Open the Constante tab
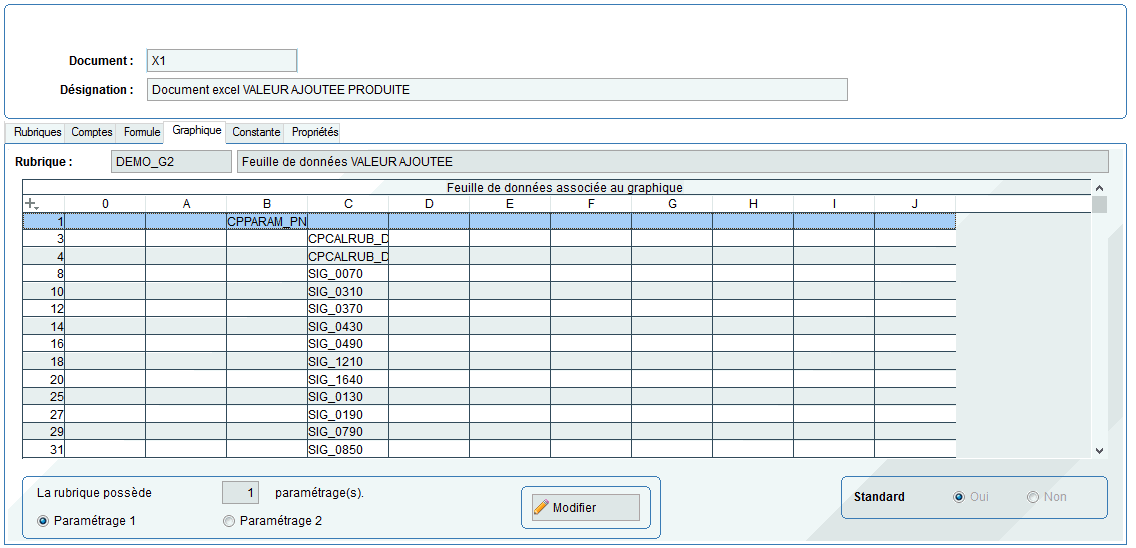This screenshot has height=548, width=1136. coord(256,132)
